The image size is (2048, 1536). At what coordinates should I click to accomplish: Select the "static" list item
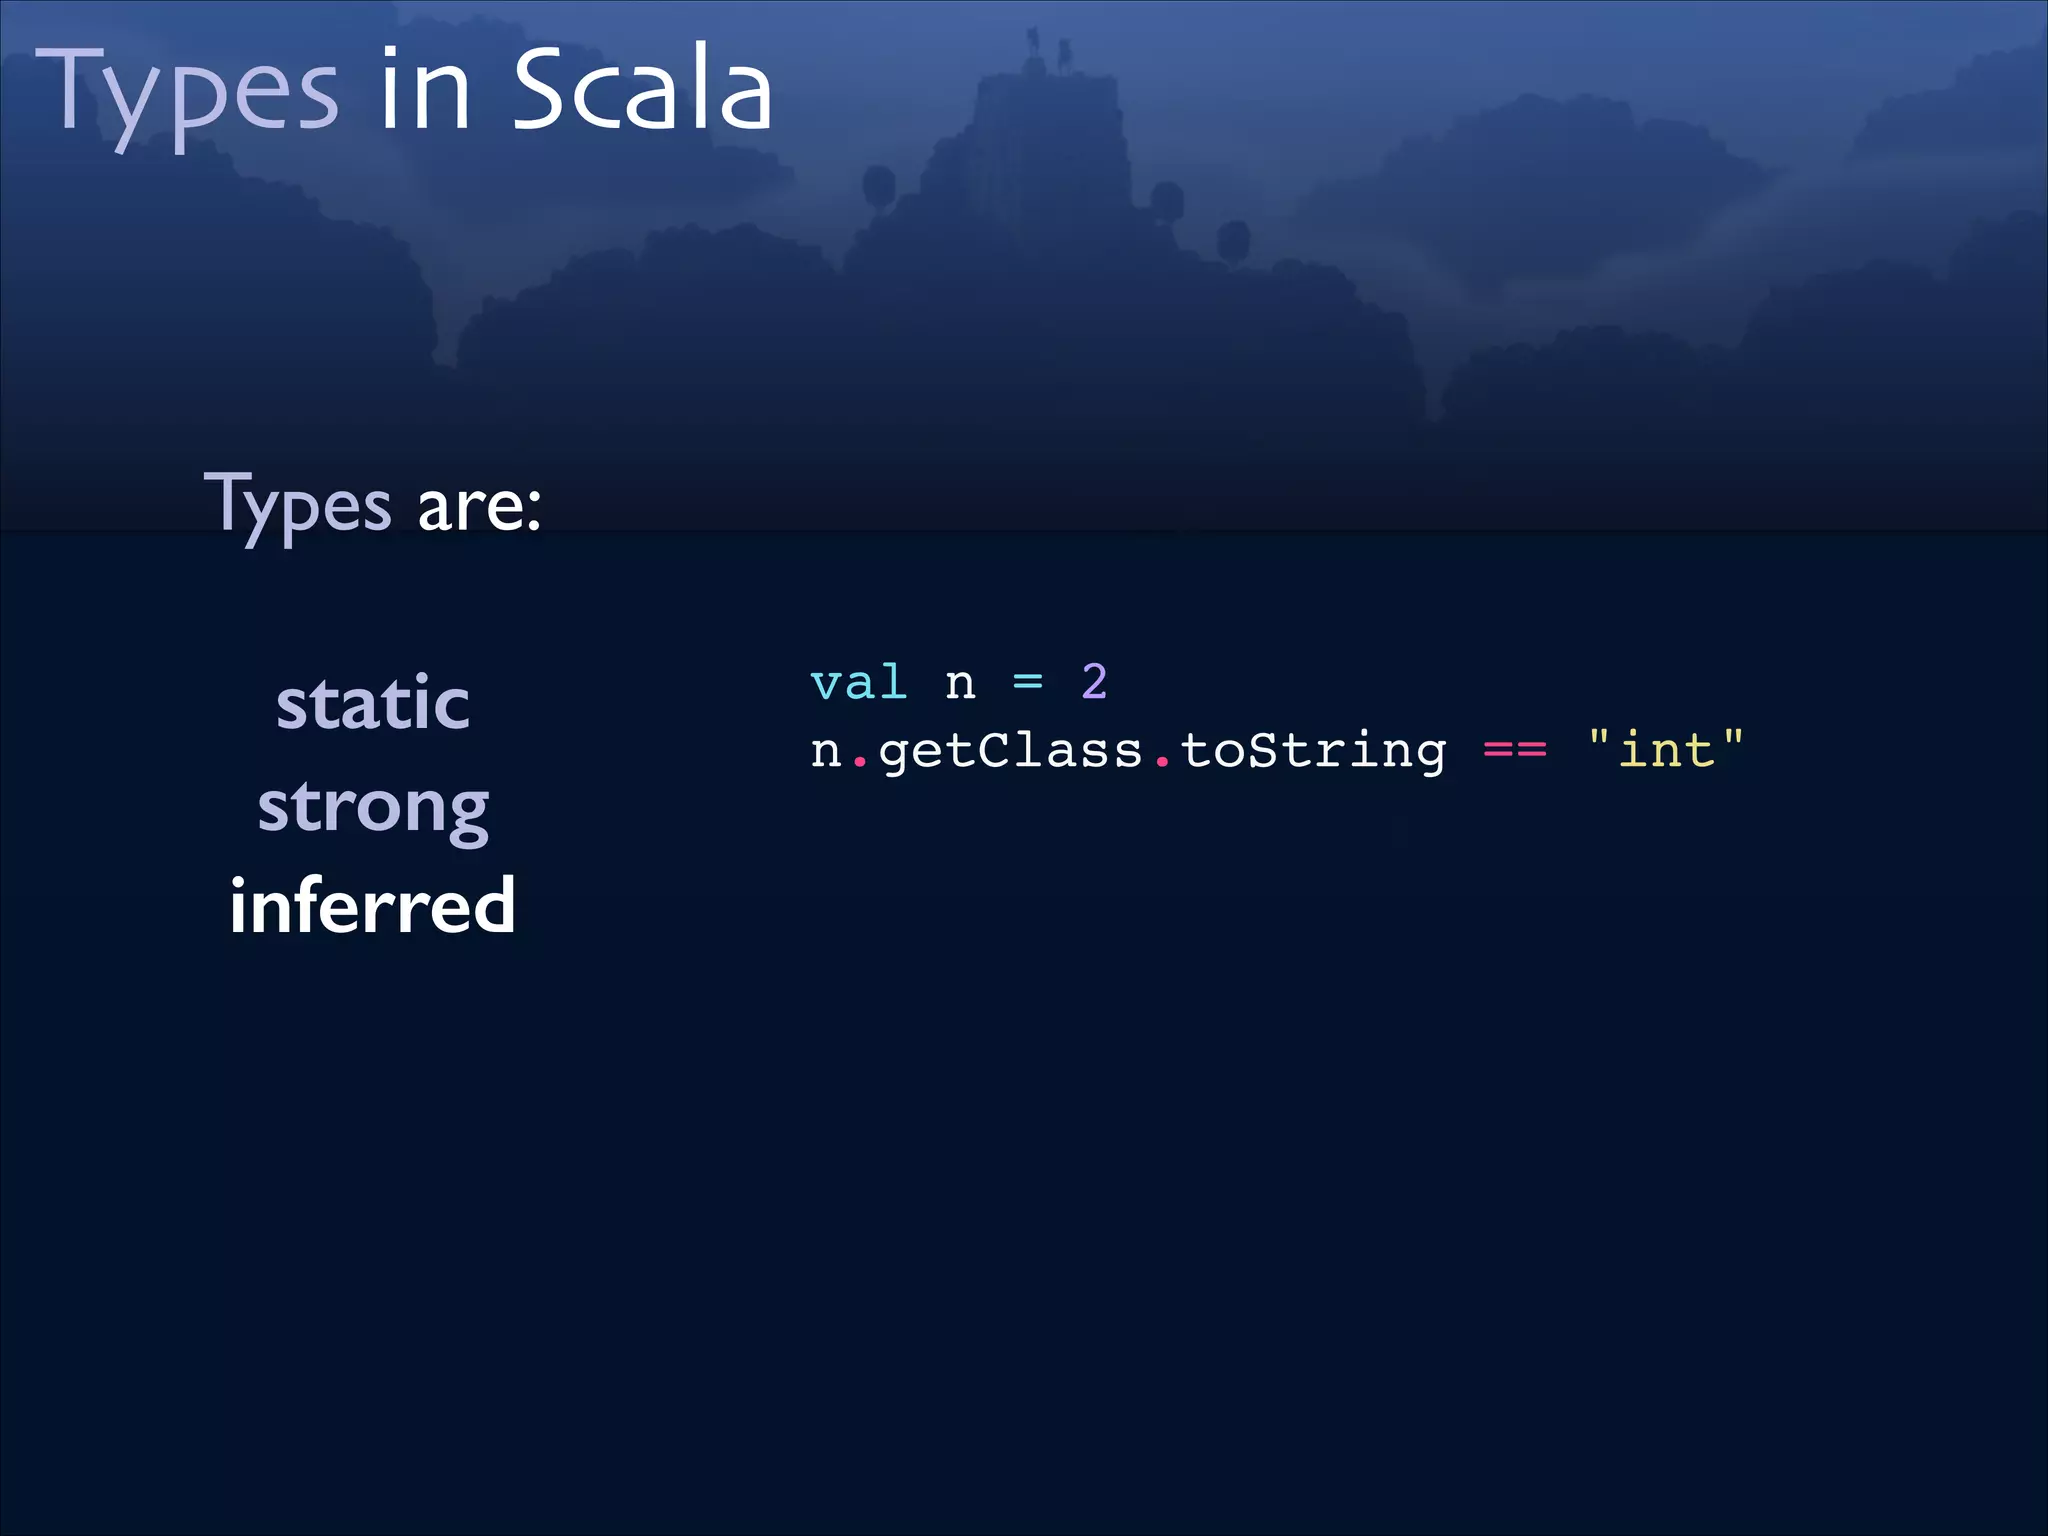click(373, 703)
